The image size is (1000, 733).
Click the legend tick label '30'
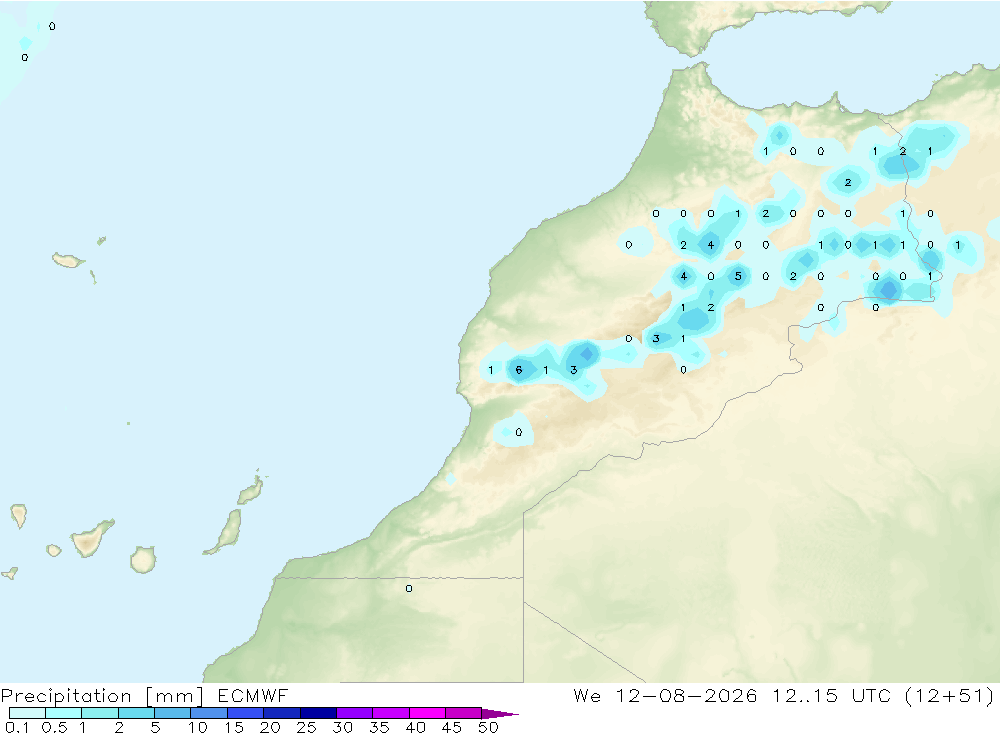click(343, 727)
